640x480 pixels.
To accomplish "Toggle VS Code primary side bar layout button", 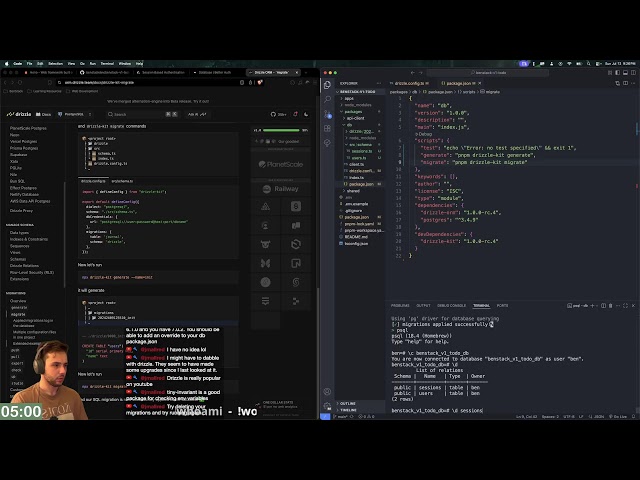I will click(x=617, y=73).
